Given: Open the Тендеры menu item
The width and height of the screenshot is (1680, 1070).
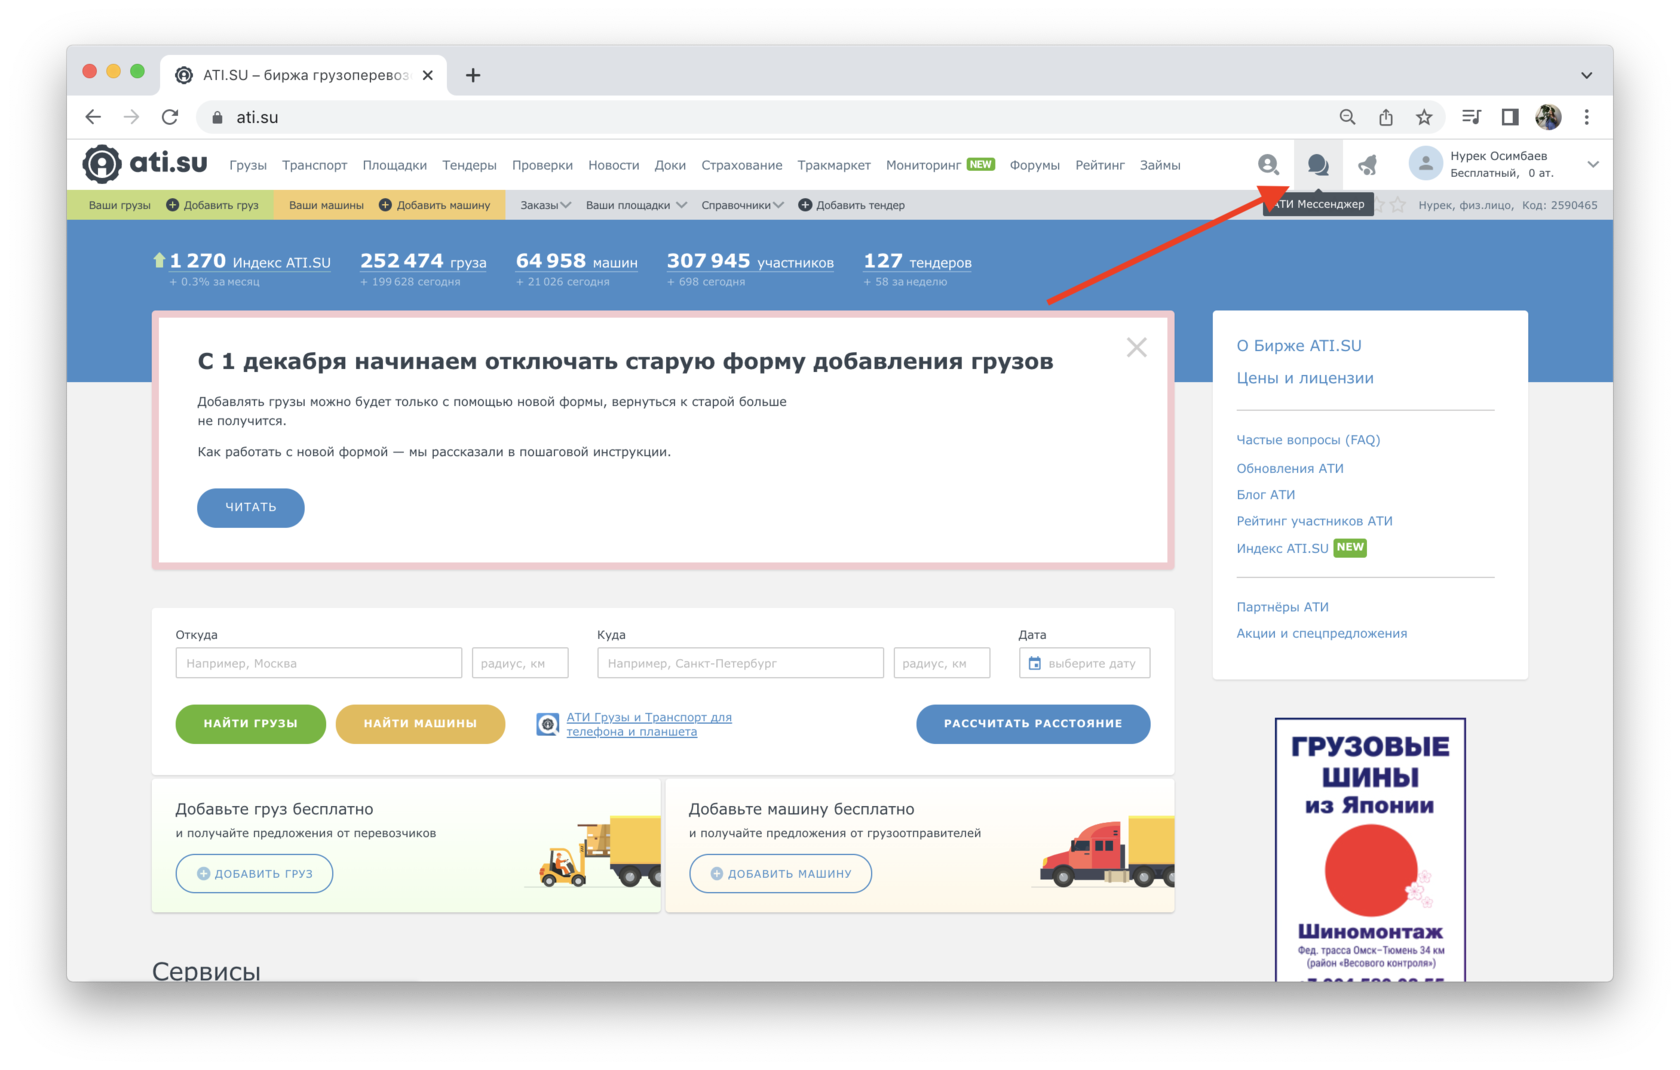Looking at the screenshot, I should [x=469, y=165].
